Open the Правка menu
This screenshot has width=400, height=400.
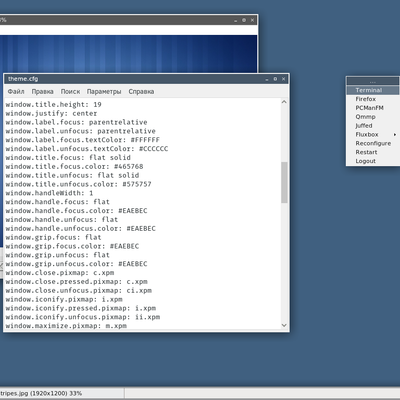coord(42,91)
